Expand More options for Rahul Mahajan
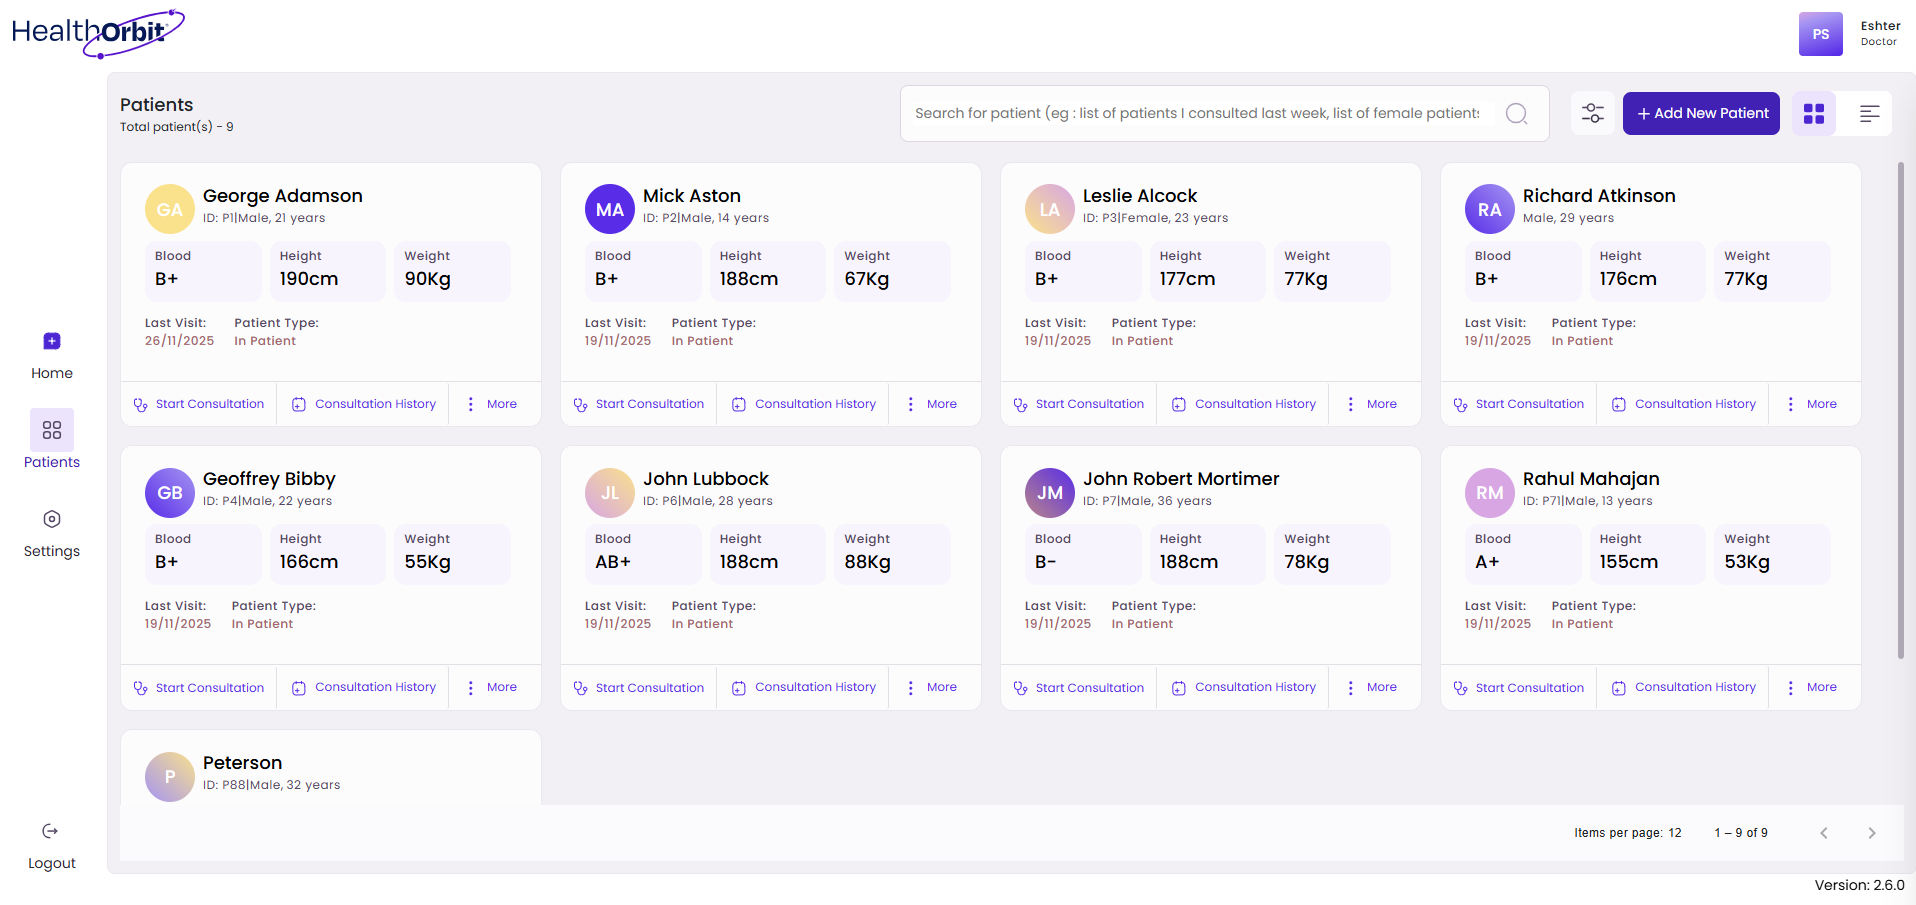The height and width of the screenshot is (905, 1916). [1790, 687]
